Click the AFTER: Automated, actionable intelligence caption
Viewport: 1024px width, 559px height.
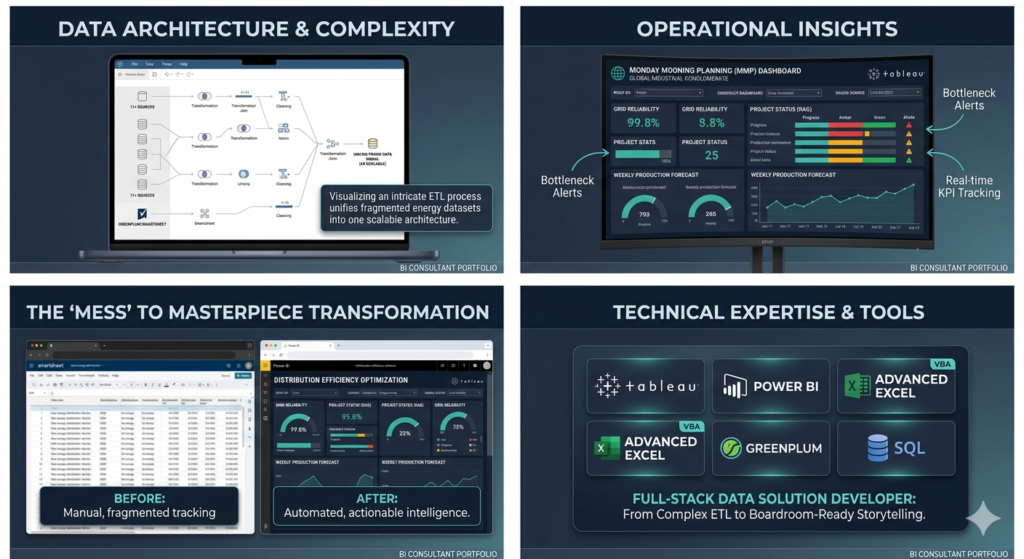click(x=377, y=505)
